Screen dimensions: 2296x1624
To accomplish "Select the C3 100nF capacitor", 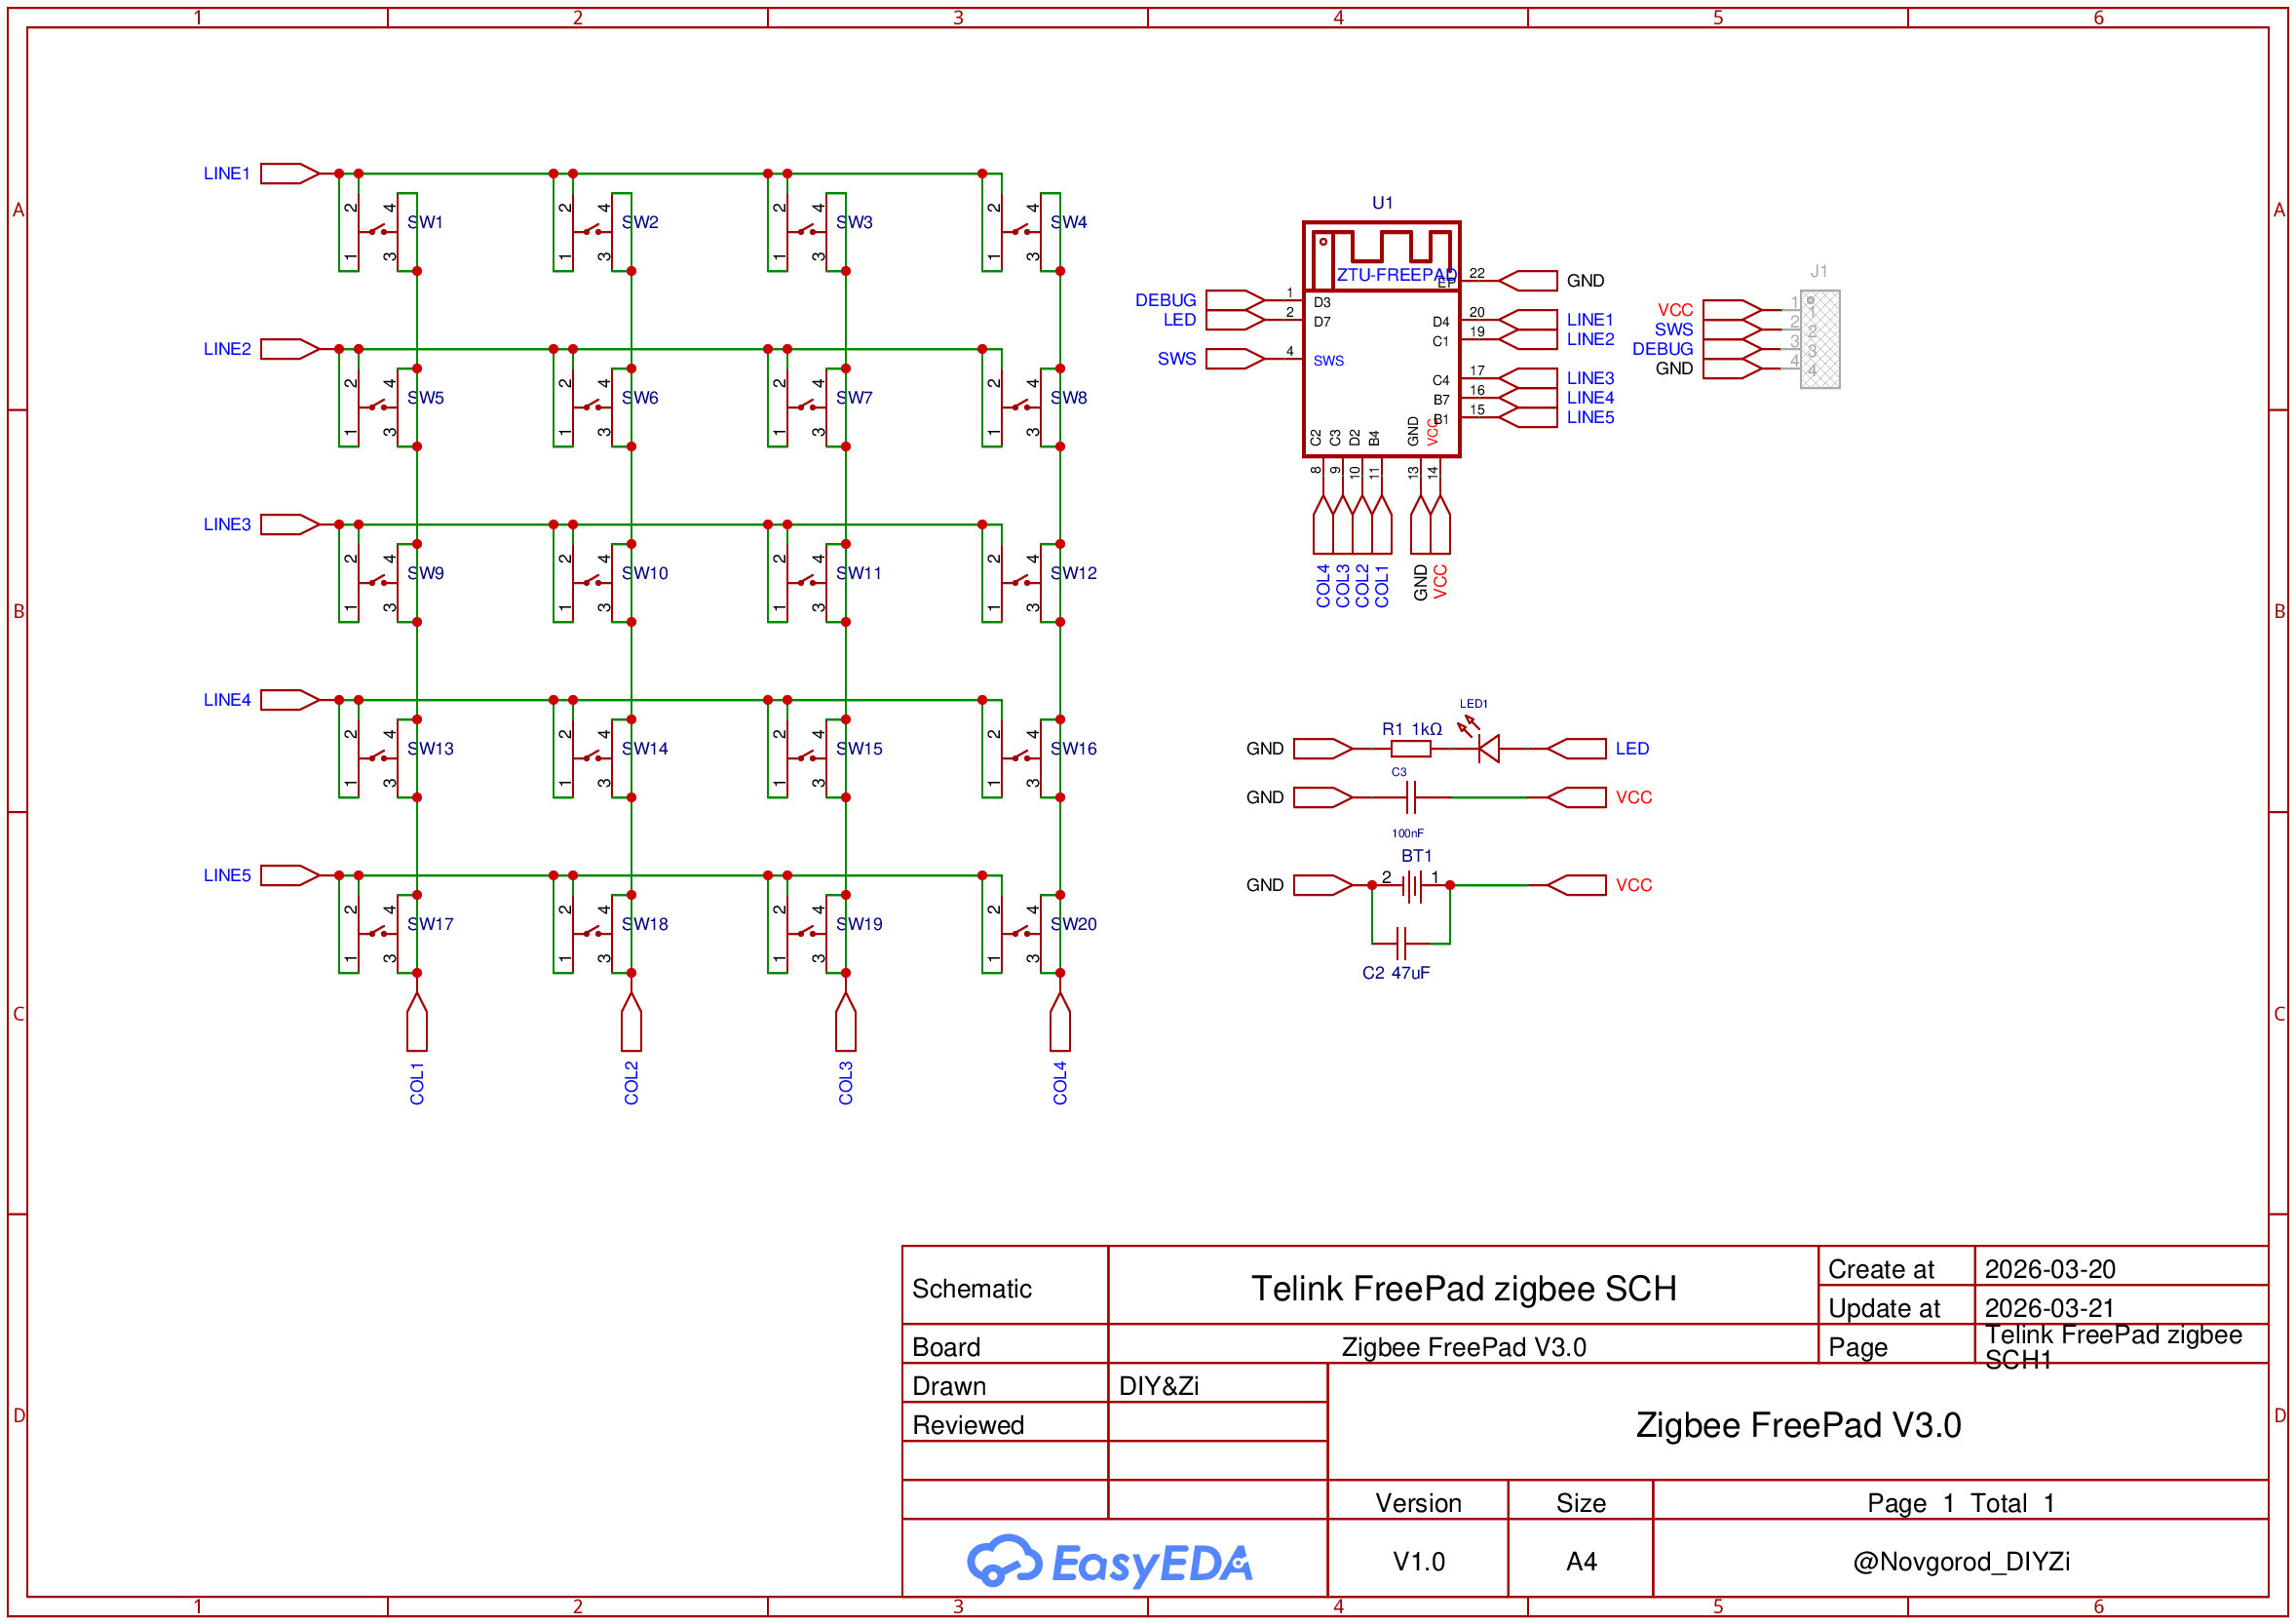I will pyautogui.click(x=1411, y=798).
